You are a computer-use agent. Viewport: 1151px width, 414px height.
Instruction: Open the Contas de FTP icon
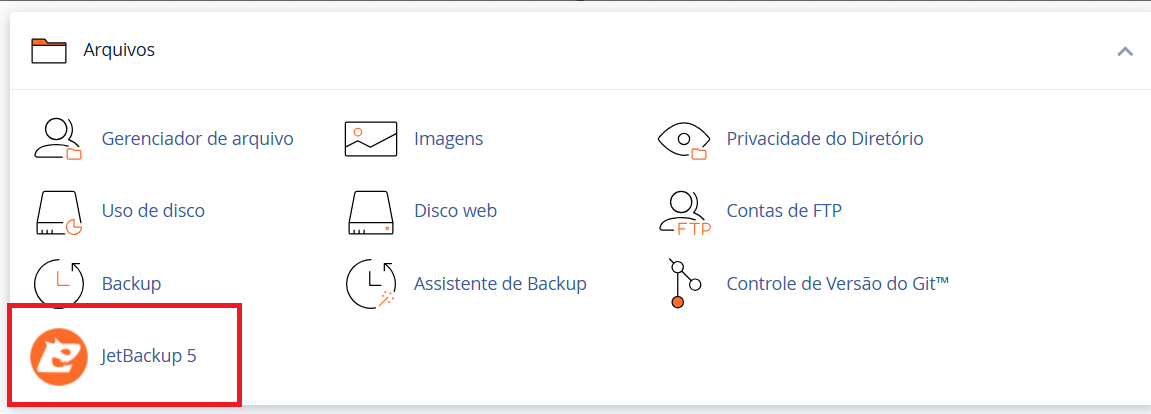(683, 213)
